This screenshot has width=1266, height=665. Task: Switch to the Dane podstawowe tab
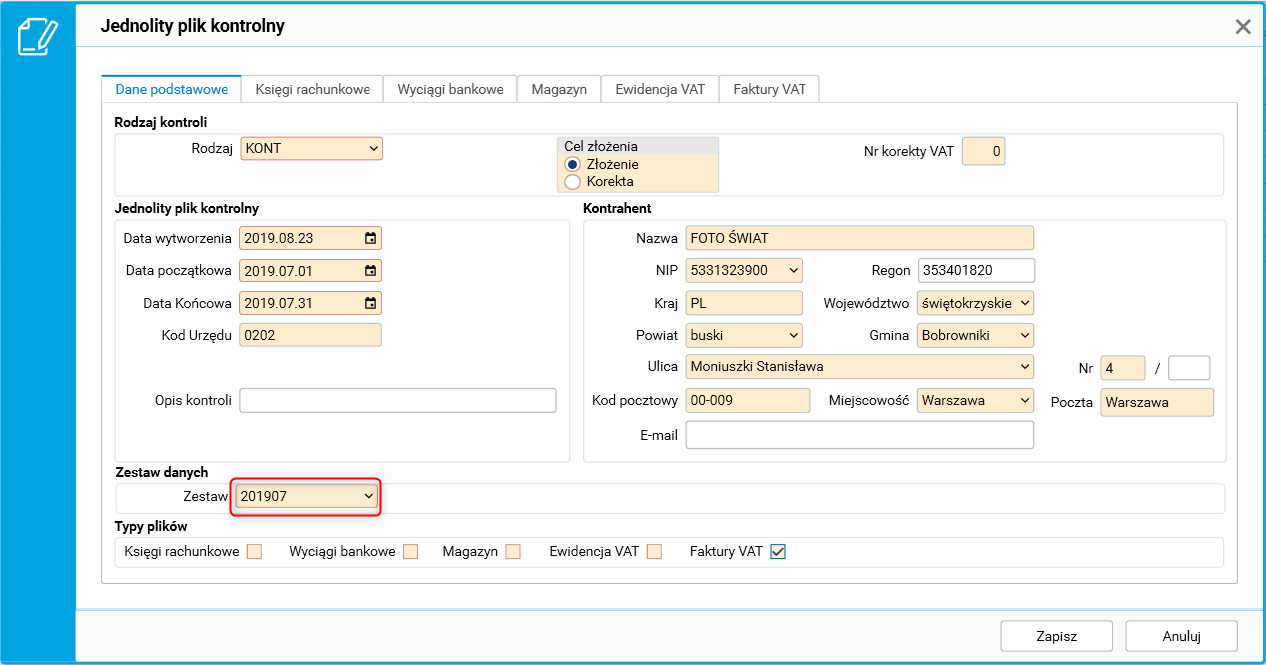pos(172,89)
